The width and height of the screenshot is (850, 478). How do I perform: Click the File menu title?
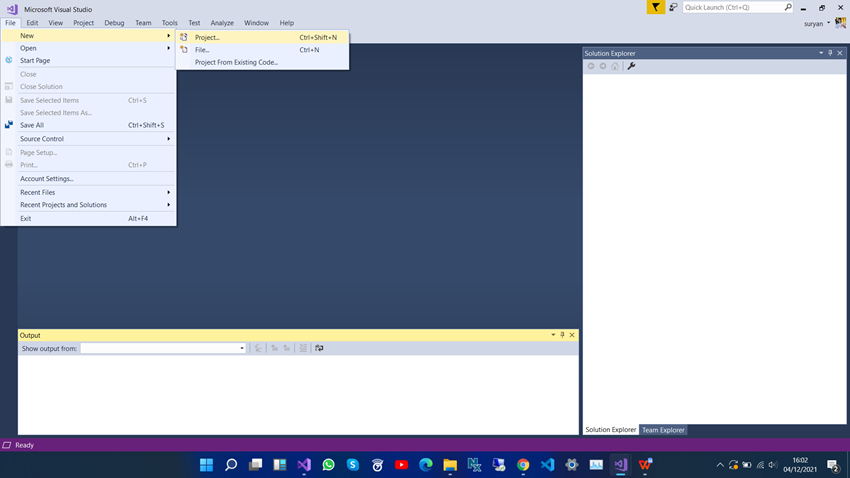(x=10, y=23)
